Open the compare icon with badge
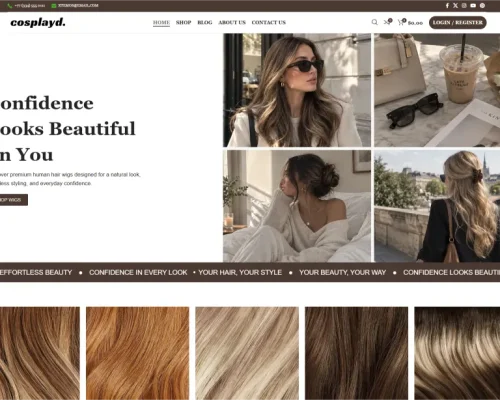 coord(387,22)
